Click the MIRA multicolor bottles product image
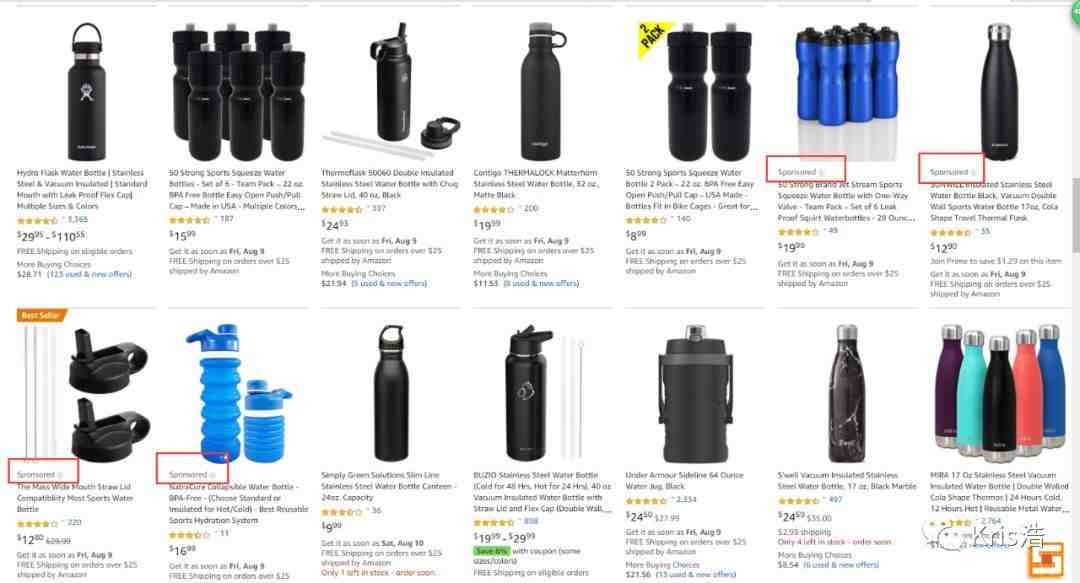This screenshot has width=1080, height=583. (997, 391)
